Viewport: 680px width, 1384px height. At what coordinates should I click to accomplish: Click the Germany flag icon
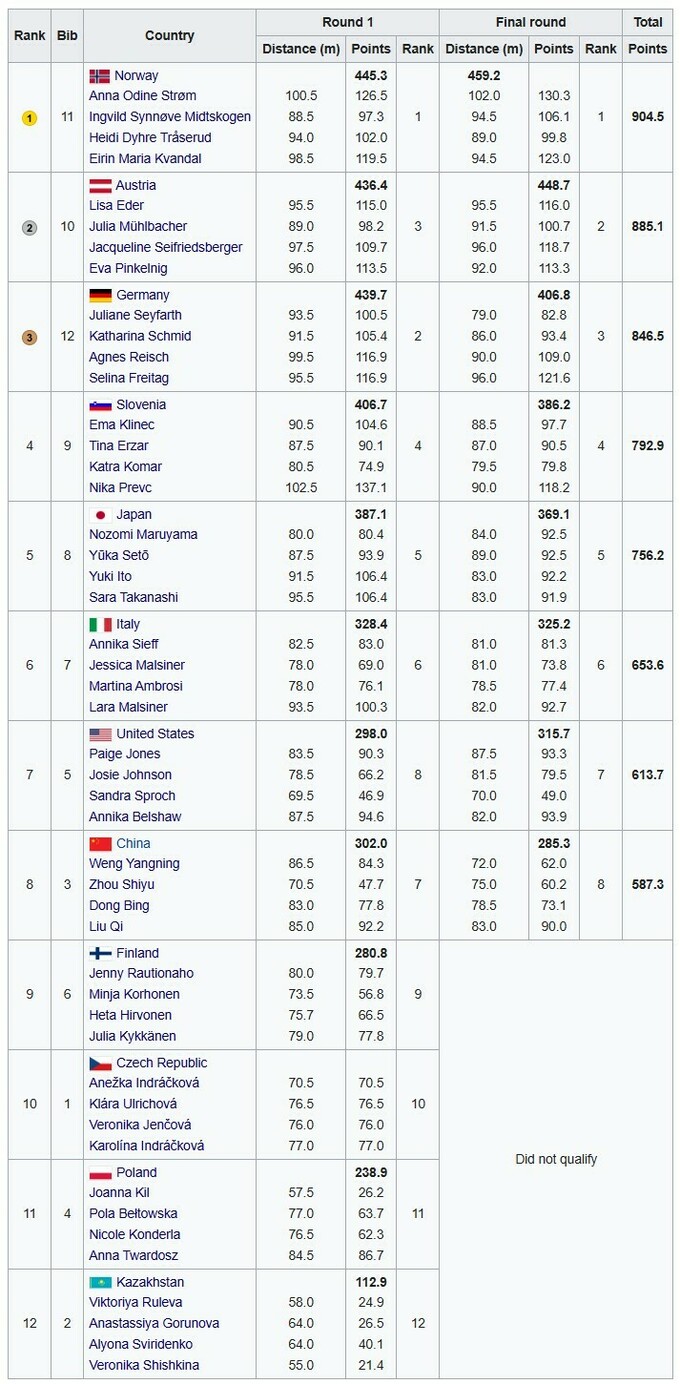[100, 295]
